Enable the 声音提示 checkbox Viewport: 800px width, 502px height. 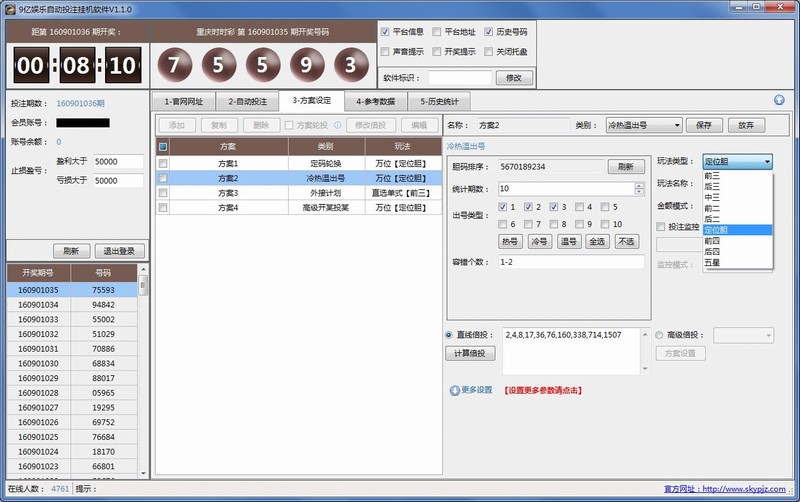[x=386, y=51]
